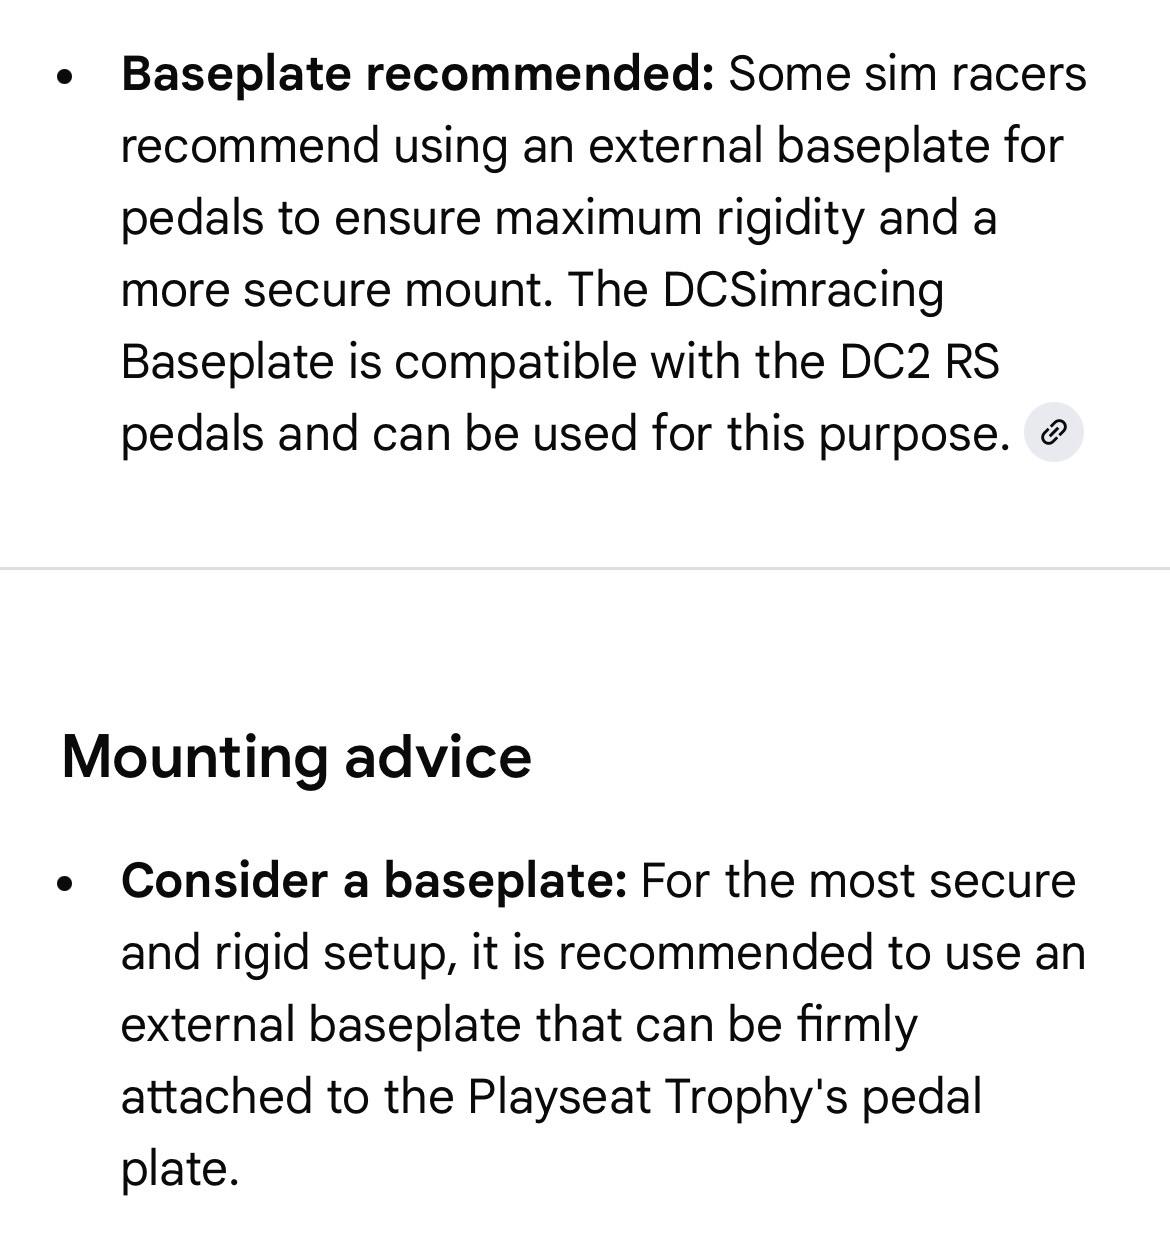Click the 'Consider a baseplate:' bold label
The height and width of the screenshot is (1233, 1170).
pos(374,881)
